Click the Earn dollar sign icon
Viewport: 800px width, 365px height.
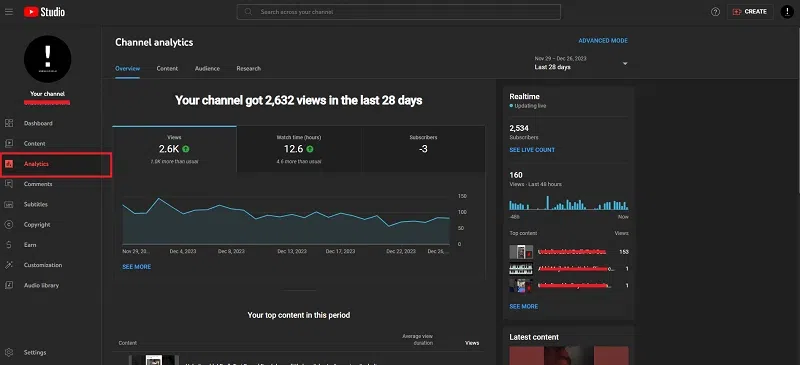tap(9, 245)
